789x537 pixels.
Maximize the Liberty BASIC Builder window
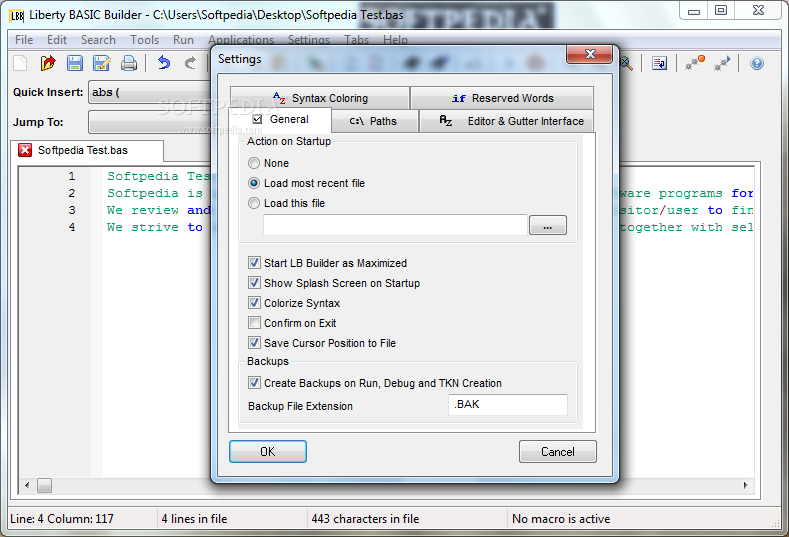[721, 10]
